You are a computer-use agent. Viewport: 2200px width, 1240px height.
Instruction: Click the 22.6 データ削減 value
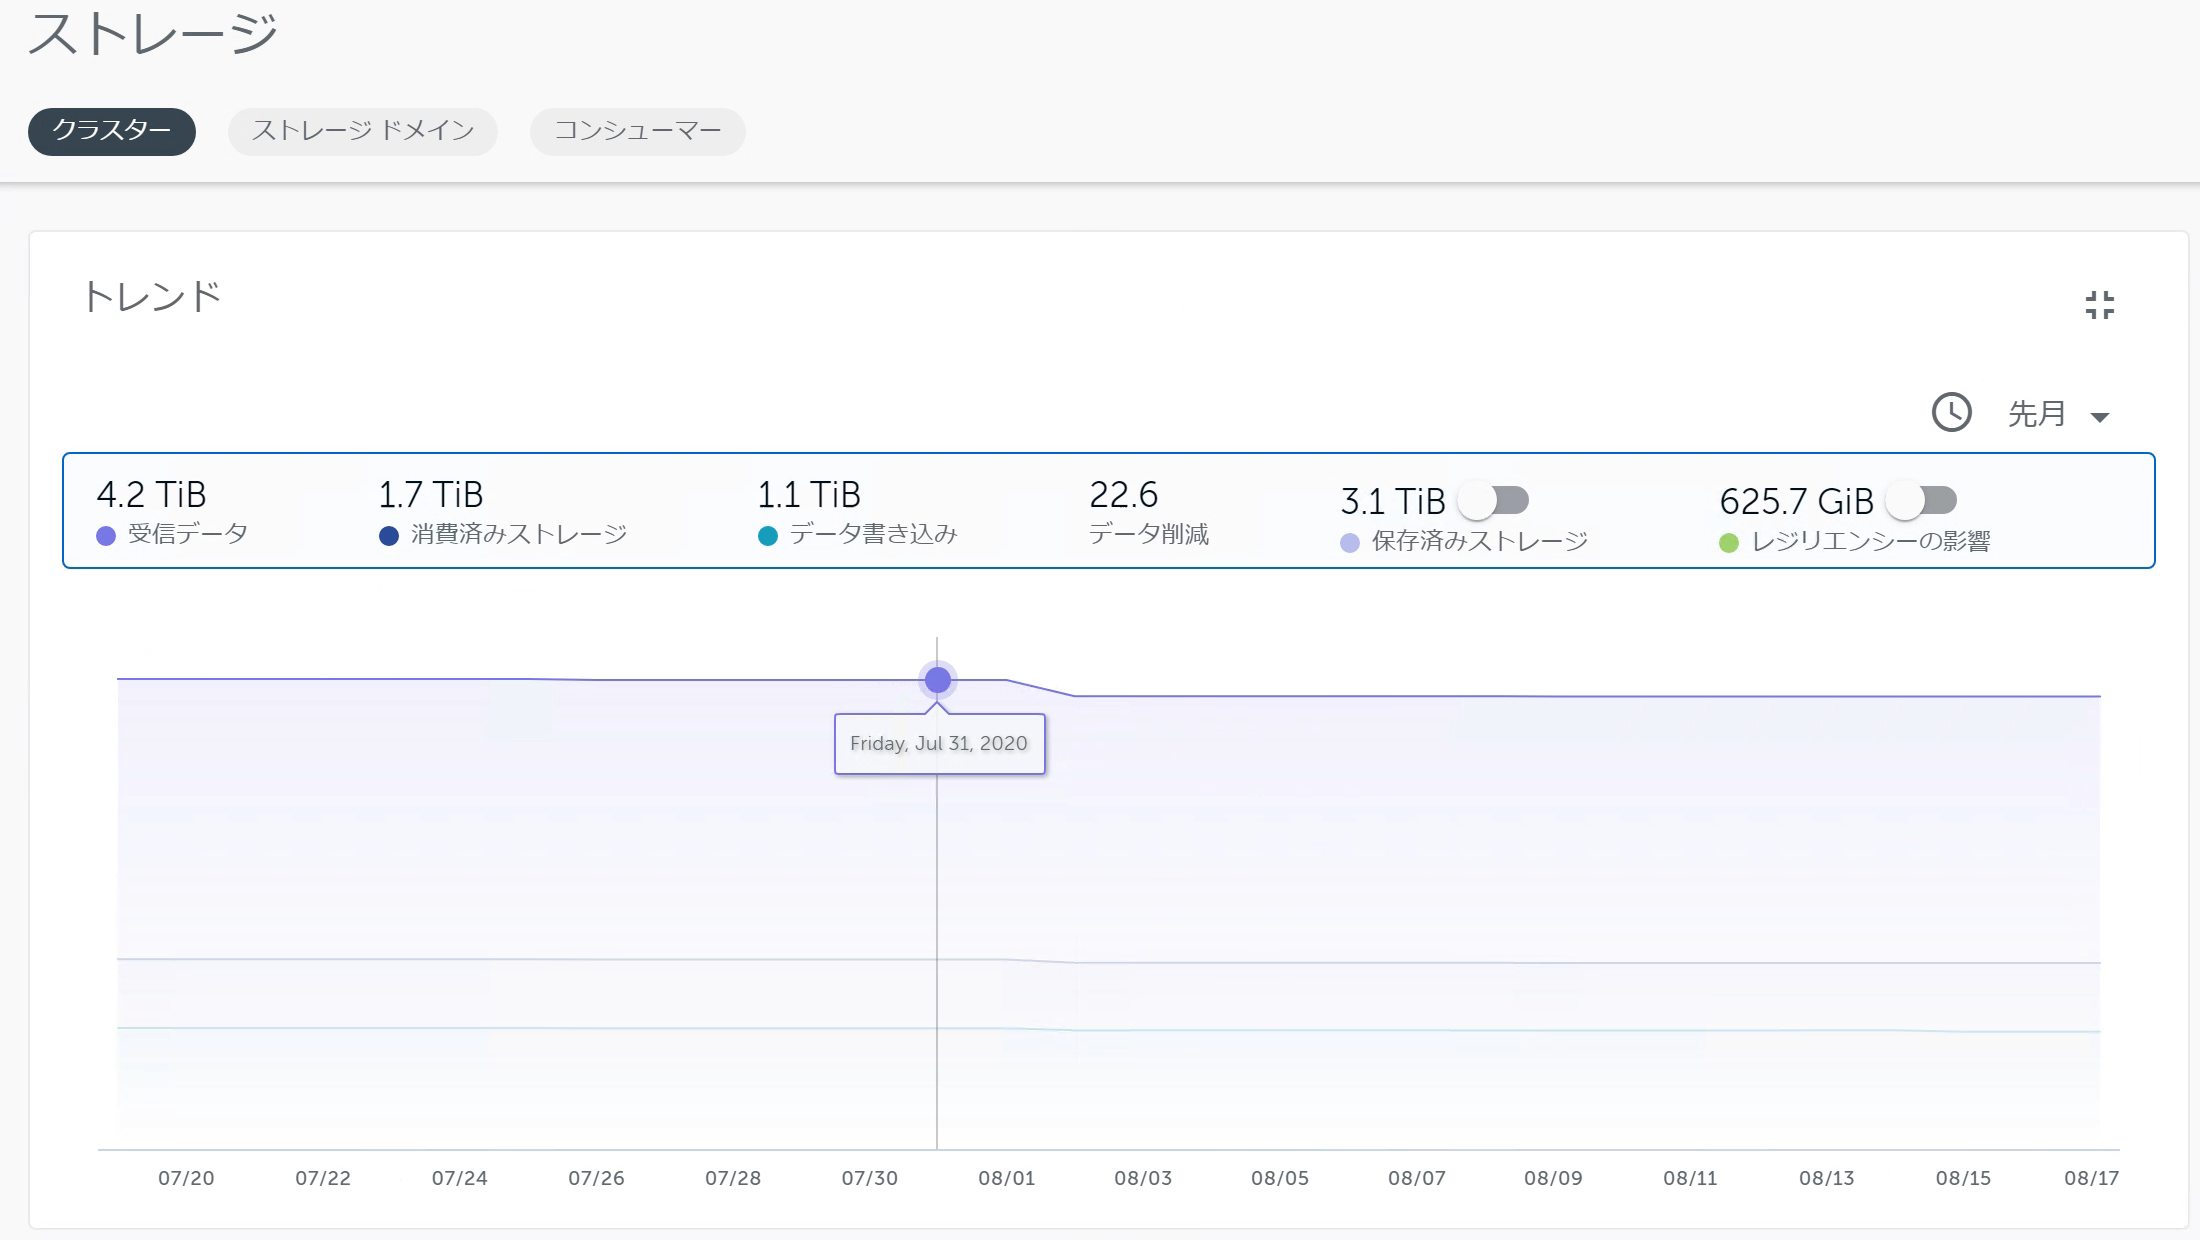1124,495
